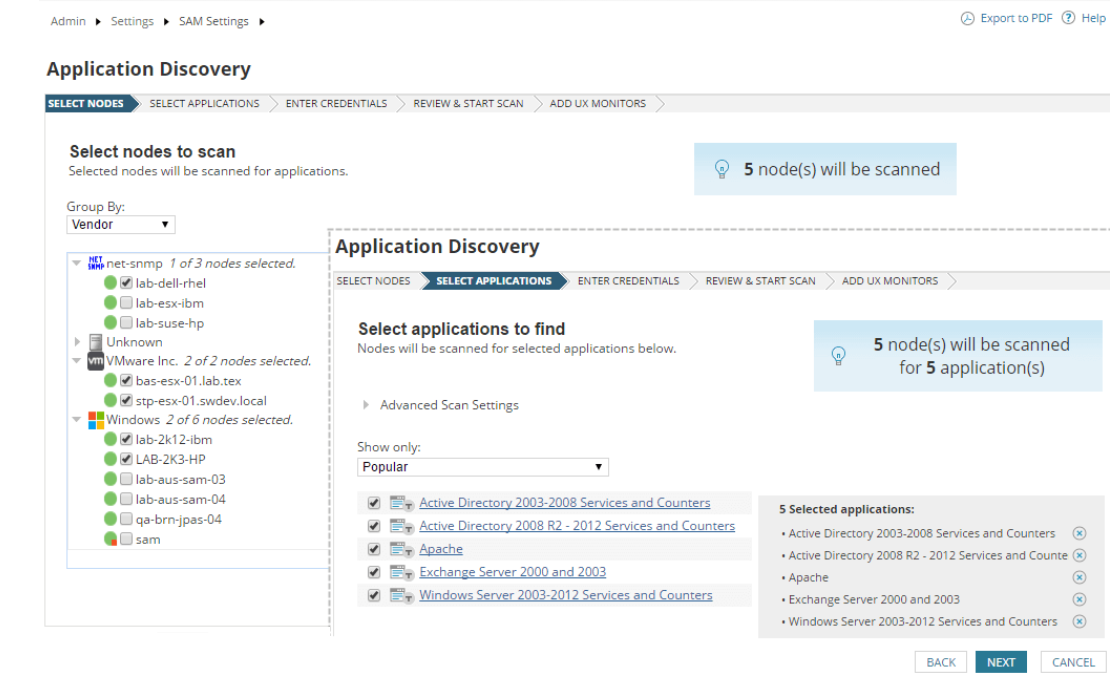Viewport: 1110px width, 683px height.
Task: Click the CANCEL button
Action: point(1073,662)
